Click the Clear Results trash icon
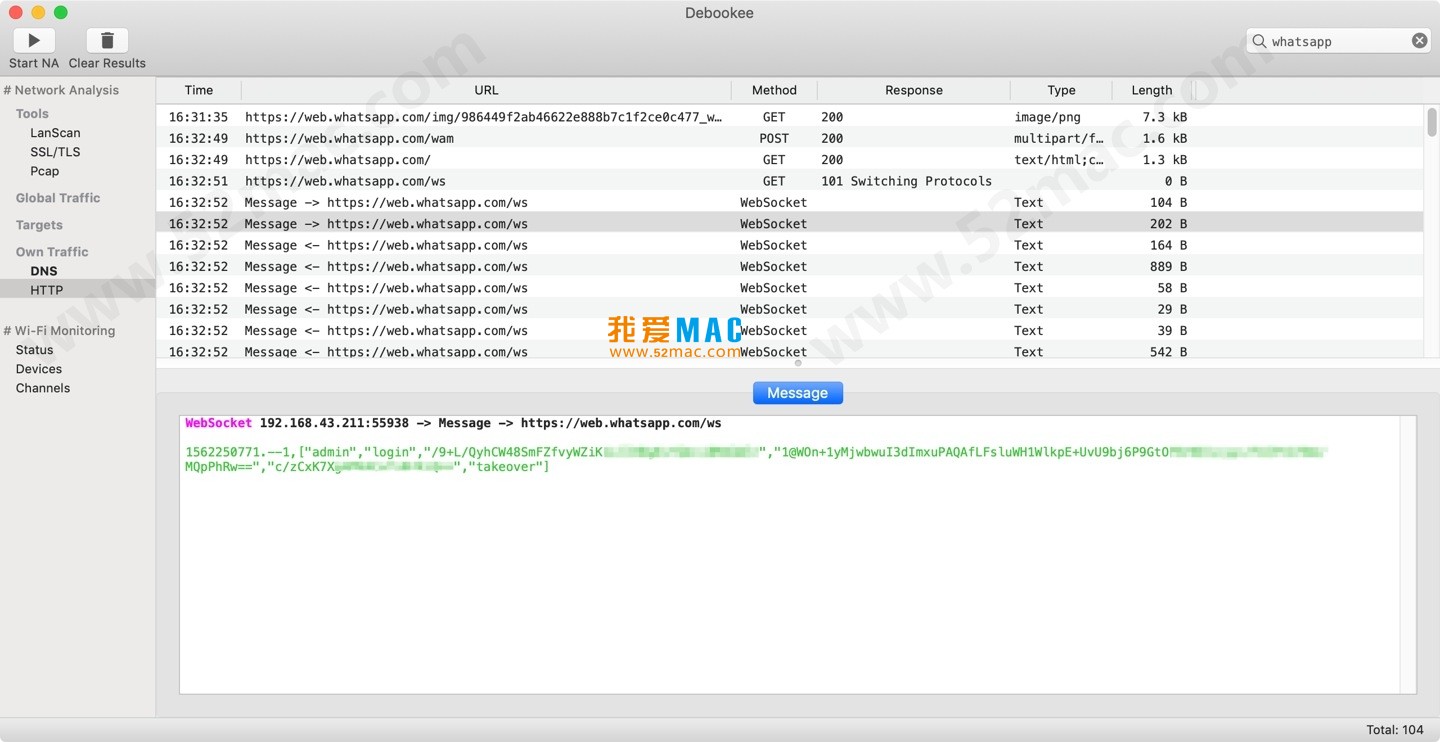The width and height of the screenshot is (1440, 742). [107, 40]
